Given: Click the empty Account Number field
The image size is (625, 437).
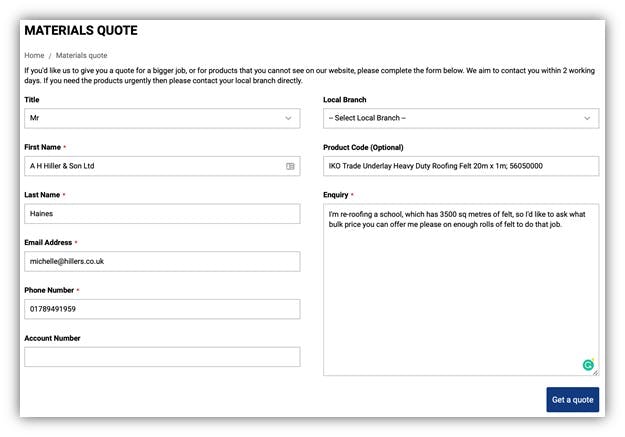Looking at the screenshot, I should [162, 357].
